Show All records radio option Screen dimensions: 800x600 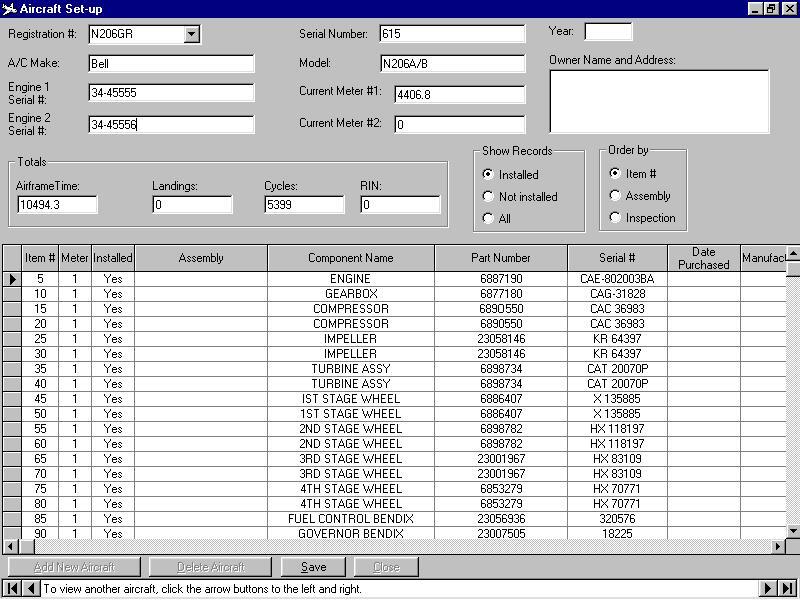click(488, 218)
